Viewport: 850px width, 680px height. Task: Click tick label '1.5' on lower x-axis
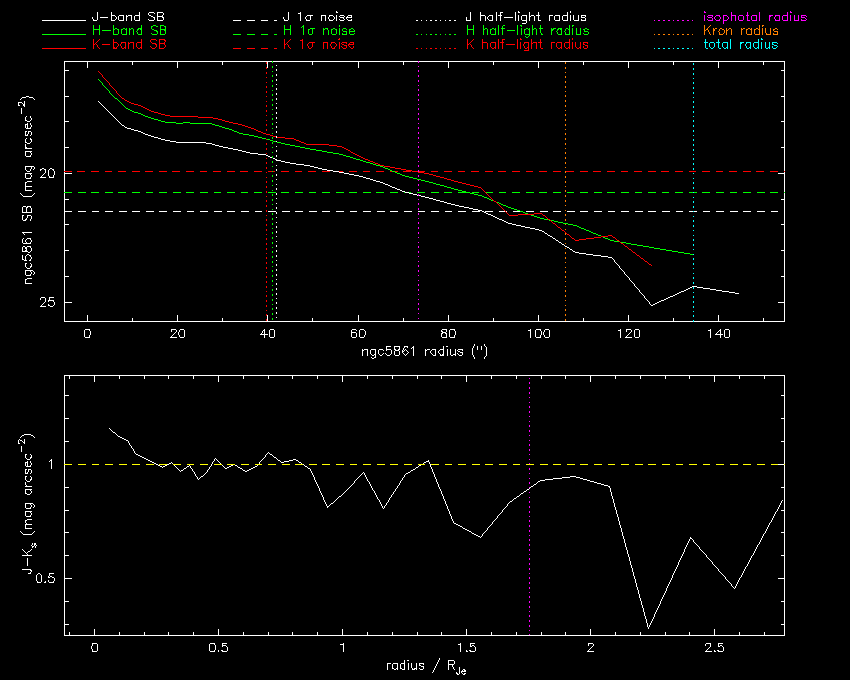pos(467,647)
